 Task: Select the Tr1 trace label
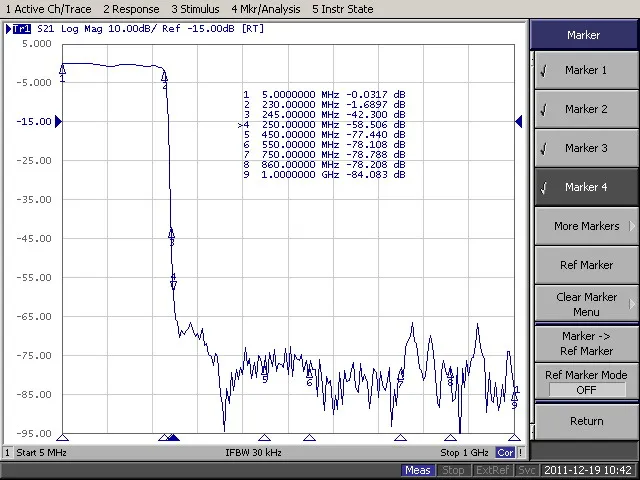(x=21, y=29)
